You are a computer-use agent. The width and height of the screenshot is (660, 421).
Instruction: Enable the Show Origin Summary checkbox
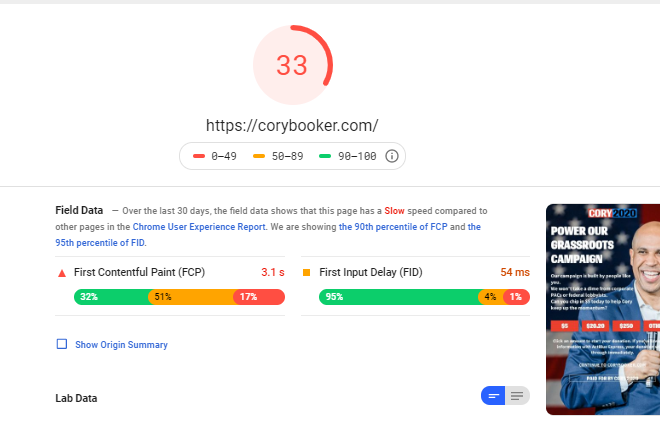62,344
